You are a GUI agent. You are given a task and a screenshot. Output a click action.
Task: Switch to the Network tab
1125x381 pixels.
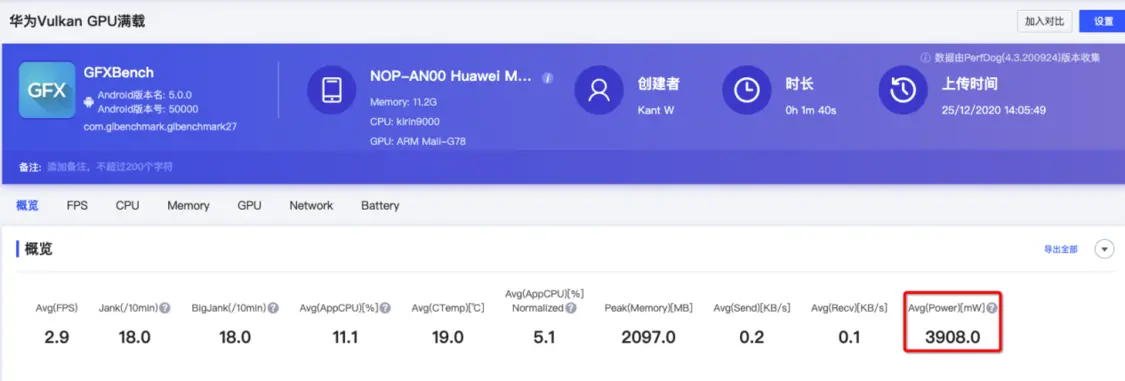coord(311,206)
